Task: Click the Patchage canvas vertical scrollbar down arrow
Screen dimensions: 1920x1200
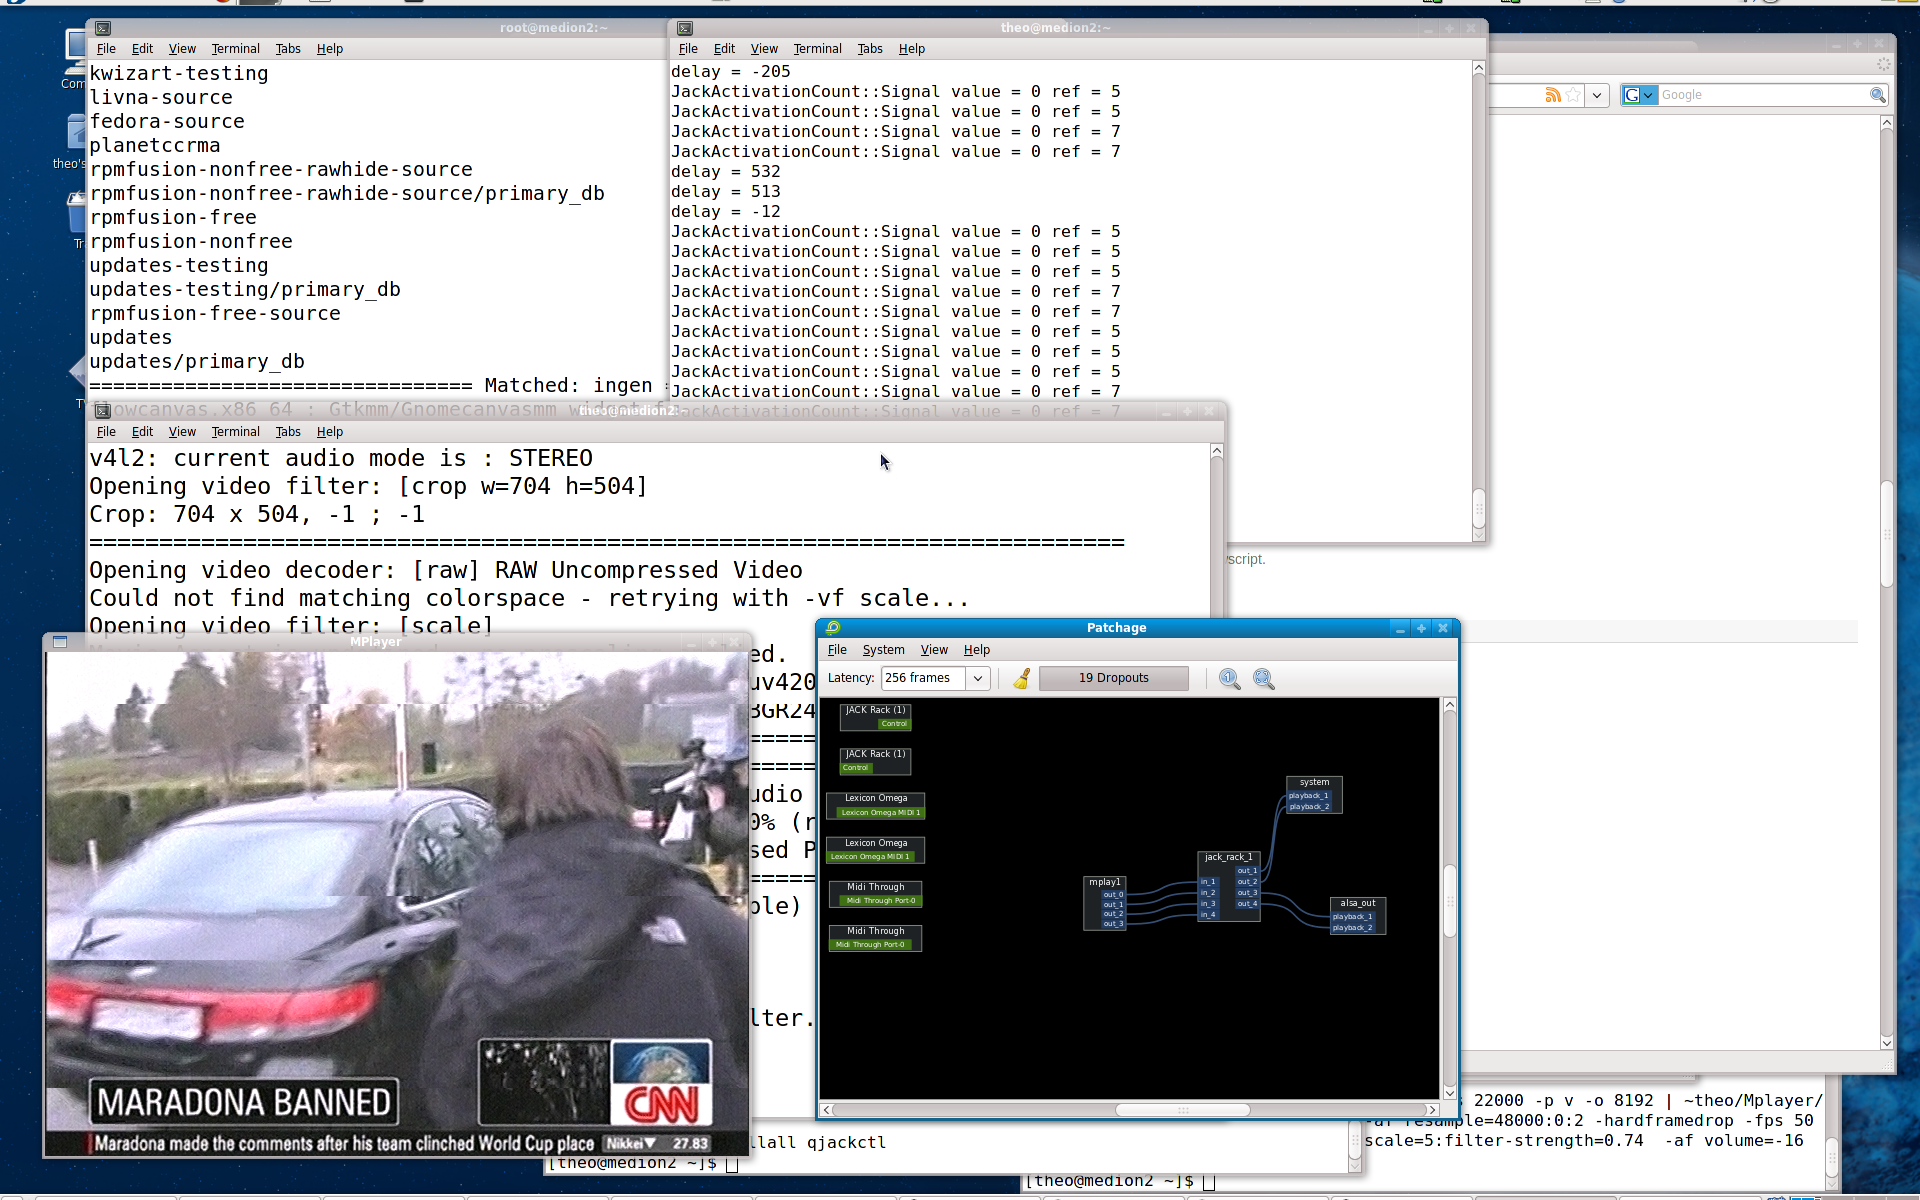Action: (1449, 1092)
